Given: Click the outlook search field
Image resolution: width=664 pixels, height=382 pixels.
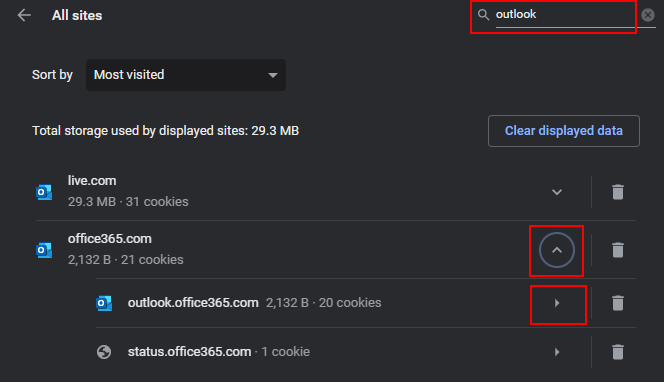Looking at the screenshot, I should 565,15.
